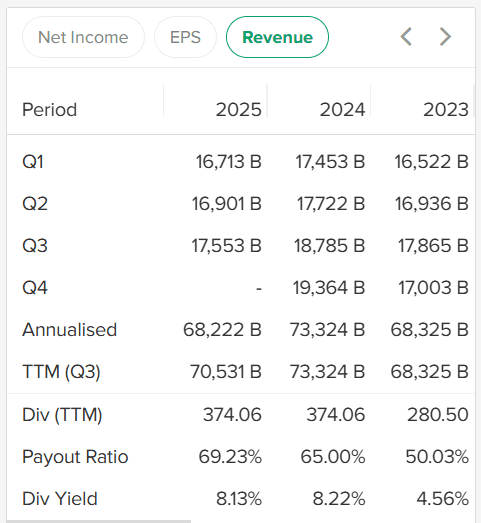Select the TTM (Q3) row label
The width and height of the screenshot is (481, 523).
[61, 372]
